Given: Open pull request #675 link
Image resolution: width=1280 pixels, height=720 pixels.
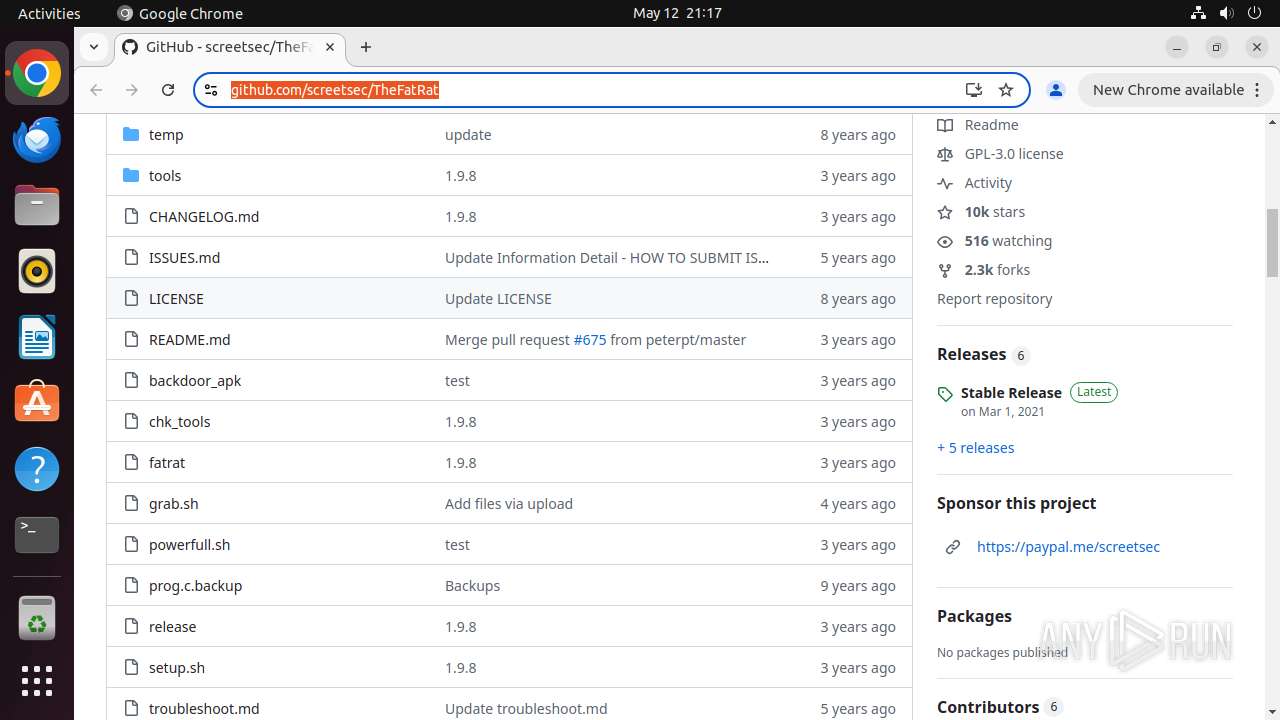Looking at the screenshot, I should 590,339.
